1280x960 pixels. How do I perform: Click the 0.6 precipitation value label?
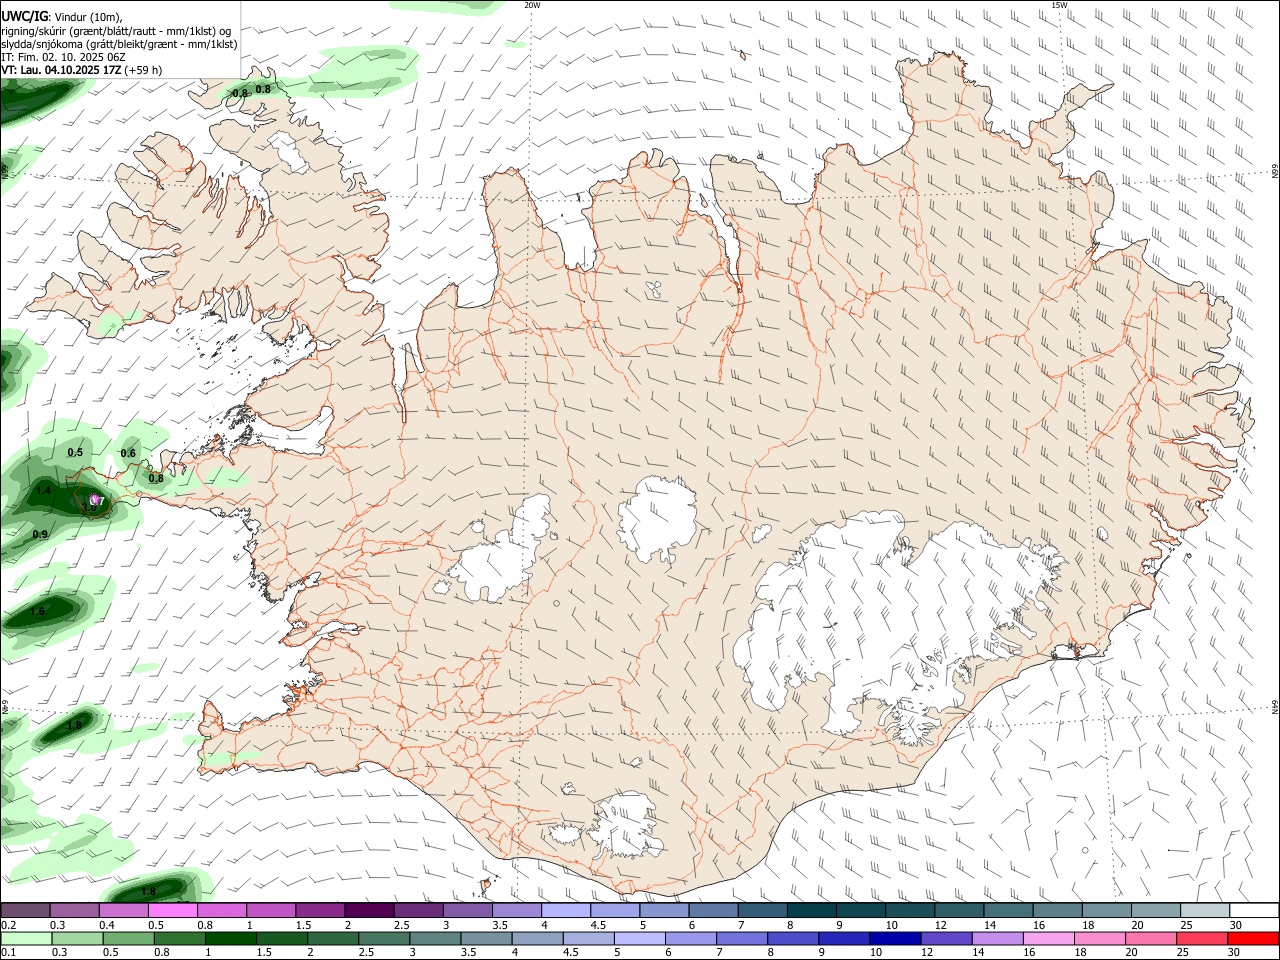pyautogui.click(x=128, y=453)
